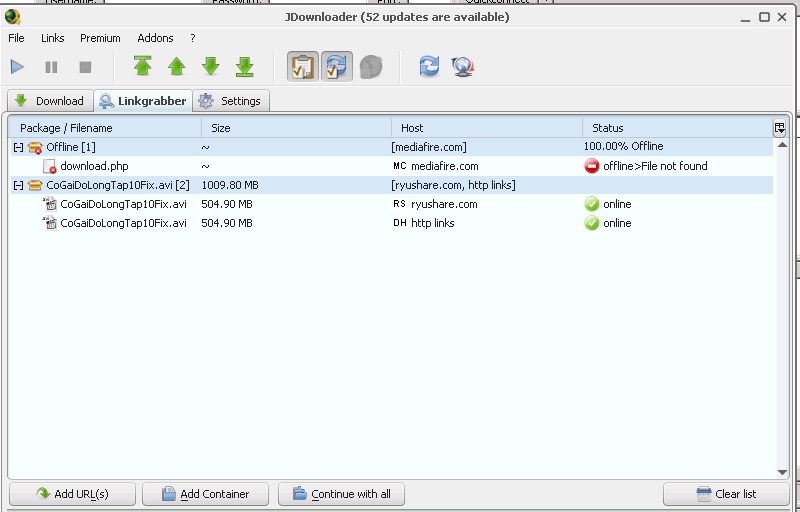Click the Pause downloads icon

[x=51, y=67]
